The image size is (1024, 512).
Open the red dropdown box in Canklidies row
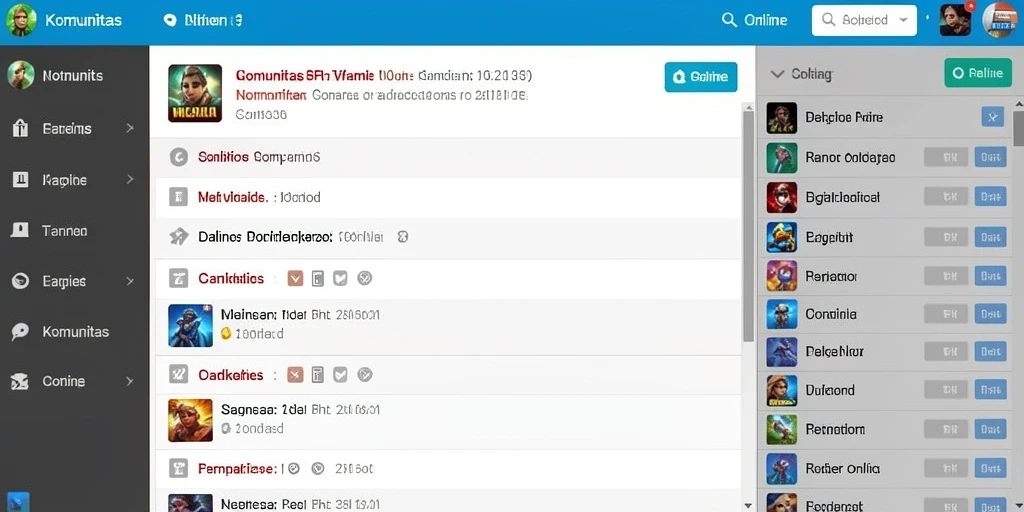coord(295,279)
